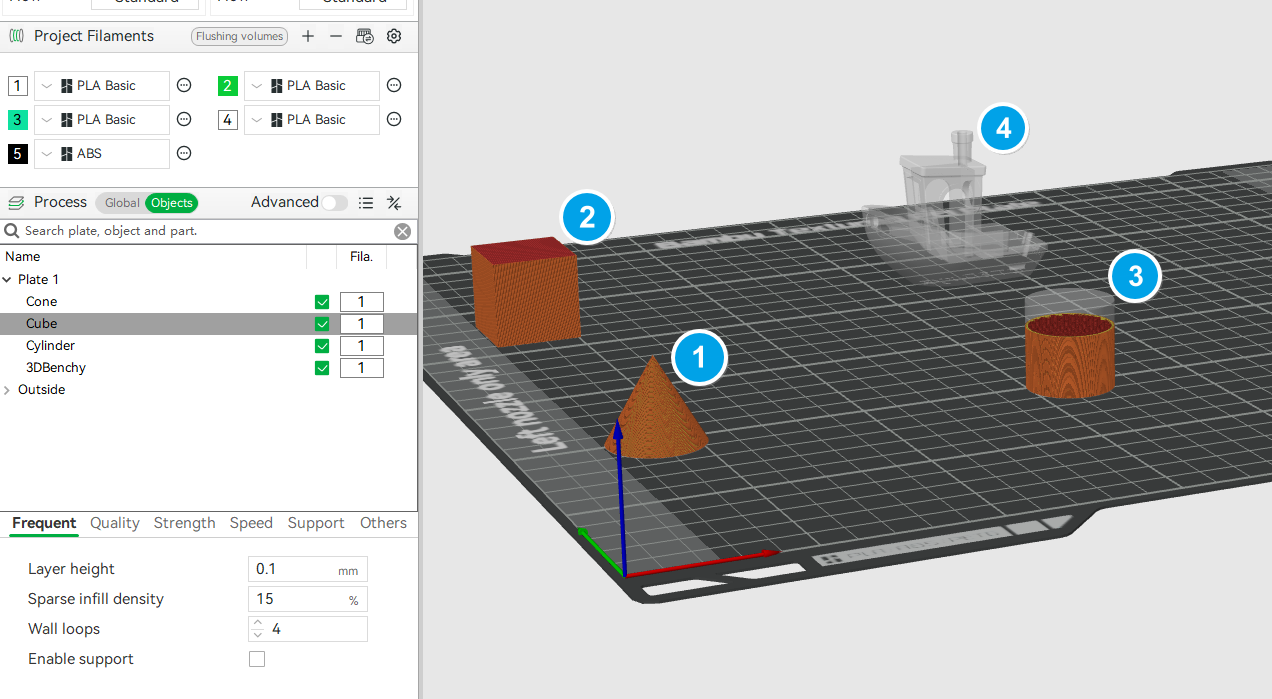Click the white filament 1 color swatch
This screenshot has height=699, width=1272.
coord(18,86)
